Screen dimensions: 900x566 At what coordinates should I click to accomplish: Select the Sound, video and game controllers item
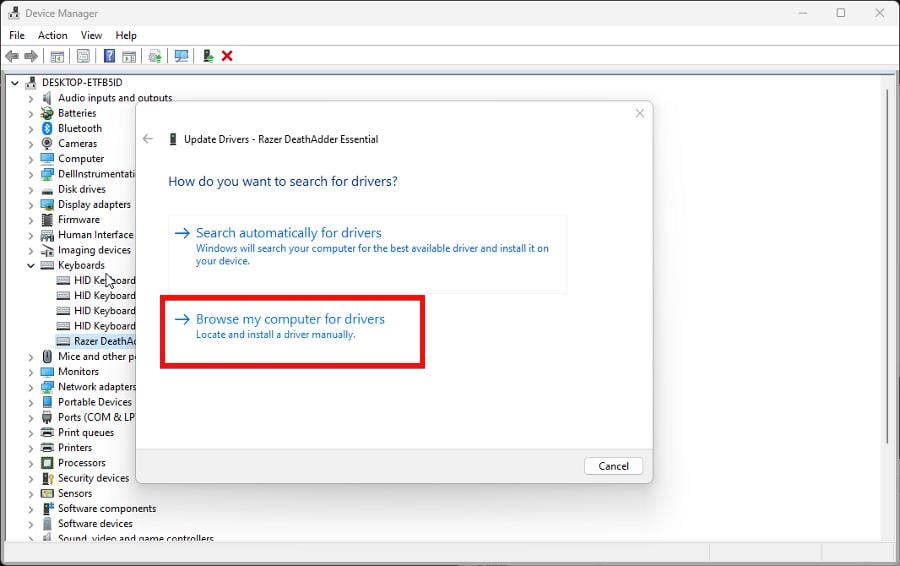(135, 537)
